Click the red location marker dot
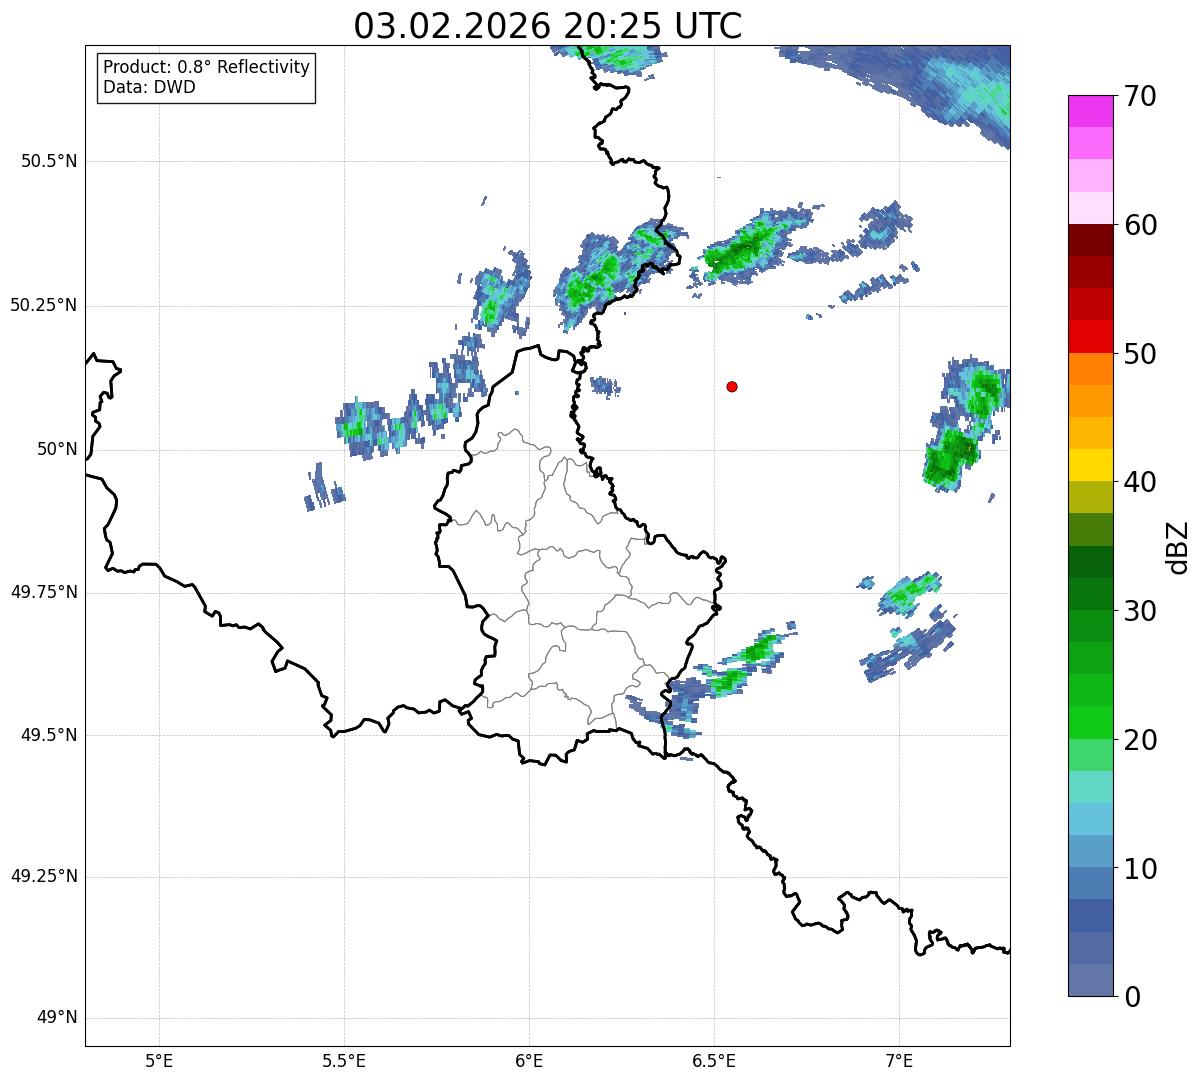This screenshot has width=1202, height=1081. click(x=732, y=386)
